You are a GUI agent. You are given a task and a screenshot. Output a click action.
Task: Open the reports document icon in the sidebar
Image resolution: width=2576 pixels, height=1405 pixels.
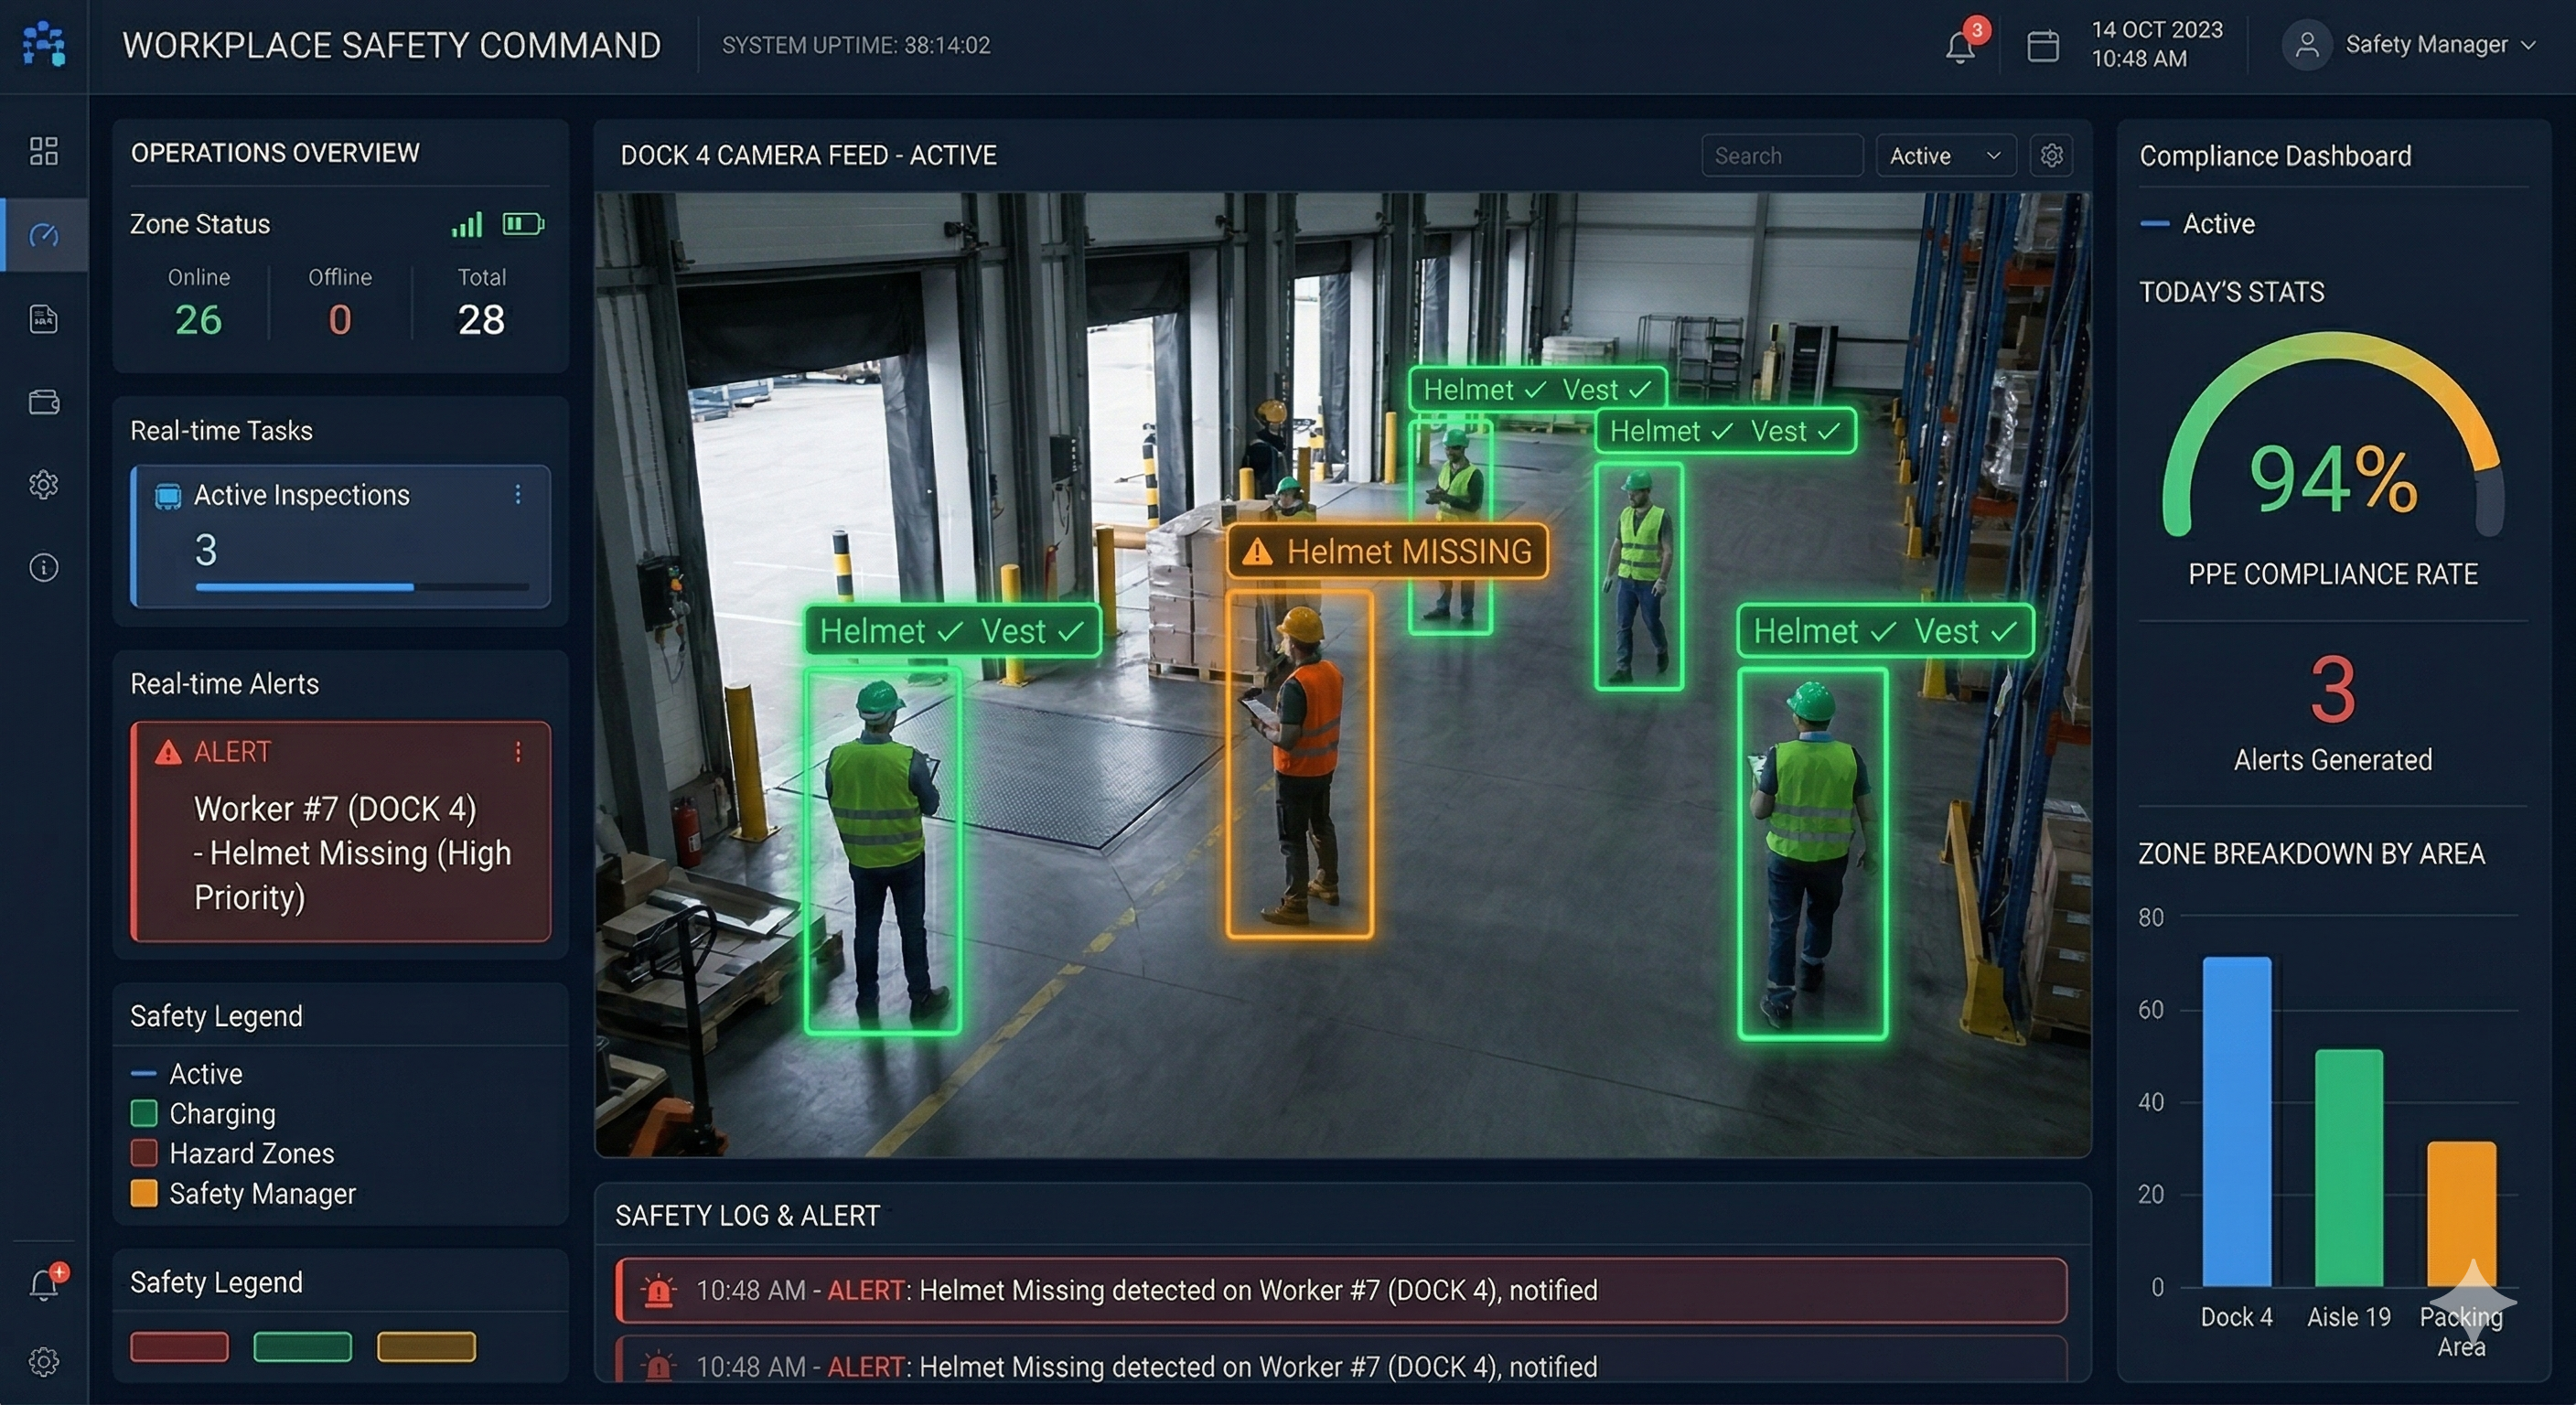point(44,319)
